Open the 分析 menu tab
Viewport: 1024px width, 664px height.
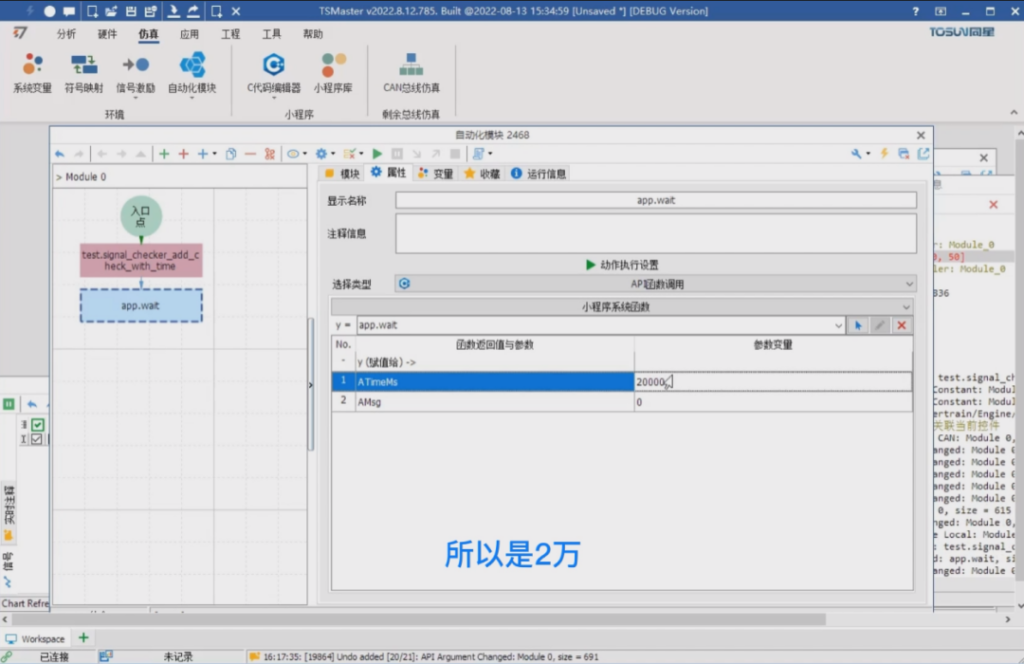click(x=66, y=34)
